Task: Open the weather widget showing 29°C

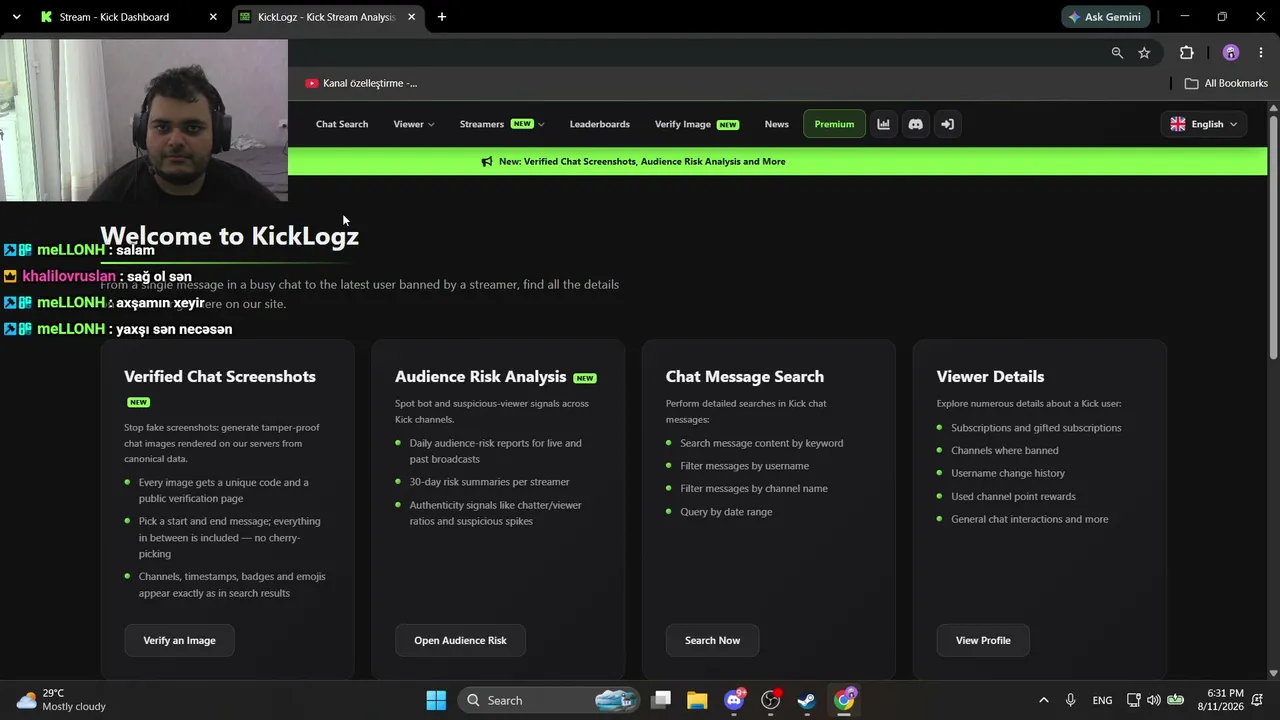Action: (62, 700)
